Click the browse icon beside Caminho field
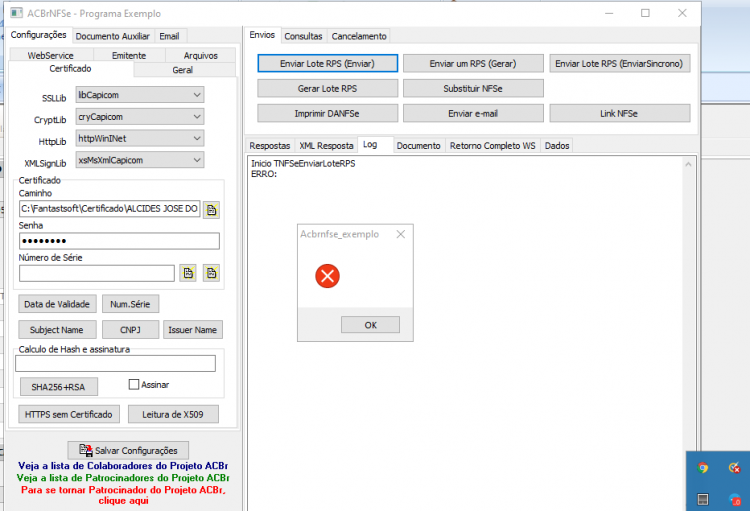Screen dimensions: 750x511 coord(211,210)
